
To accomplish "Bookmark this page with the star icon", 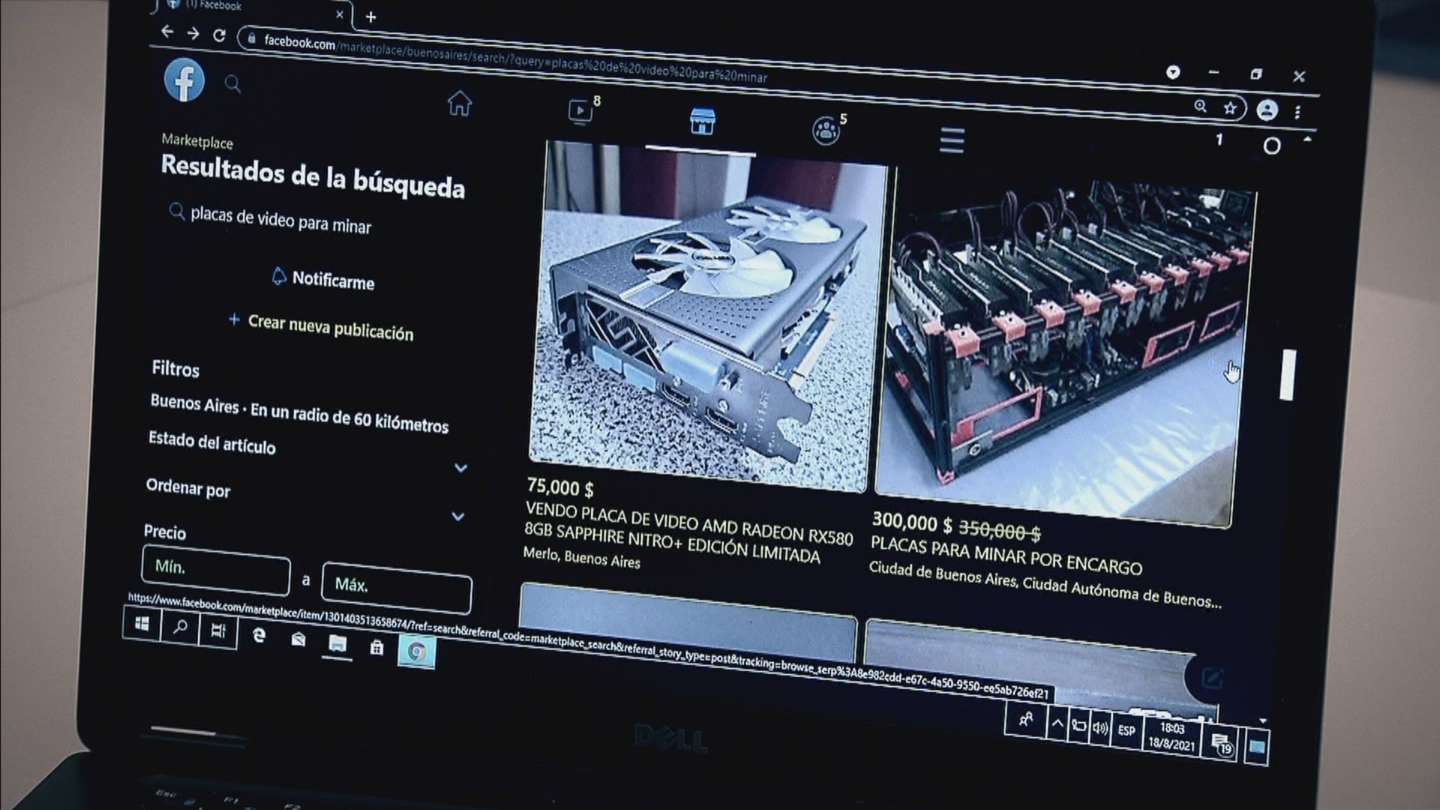I will point(1230,108).
